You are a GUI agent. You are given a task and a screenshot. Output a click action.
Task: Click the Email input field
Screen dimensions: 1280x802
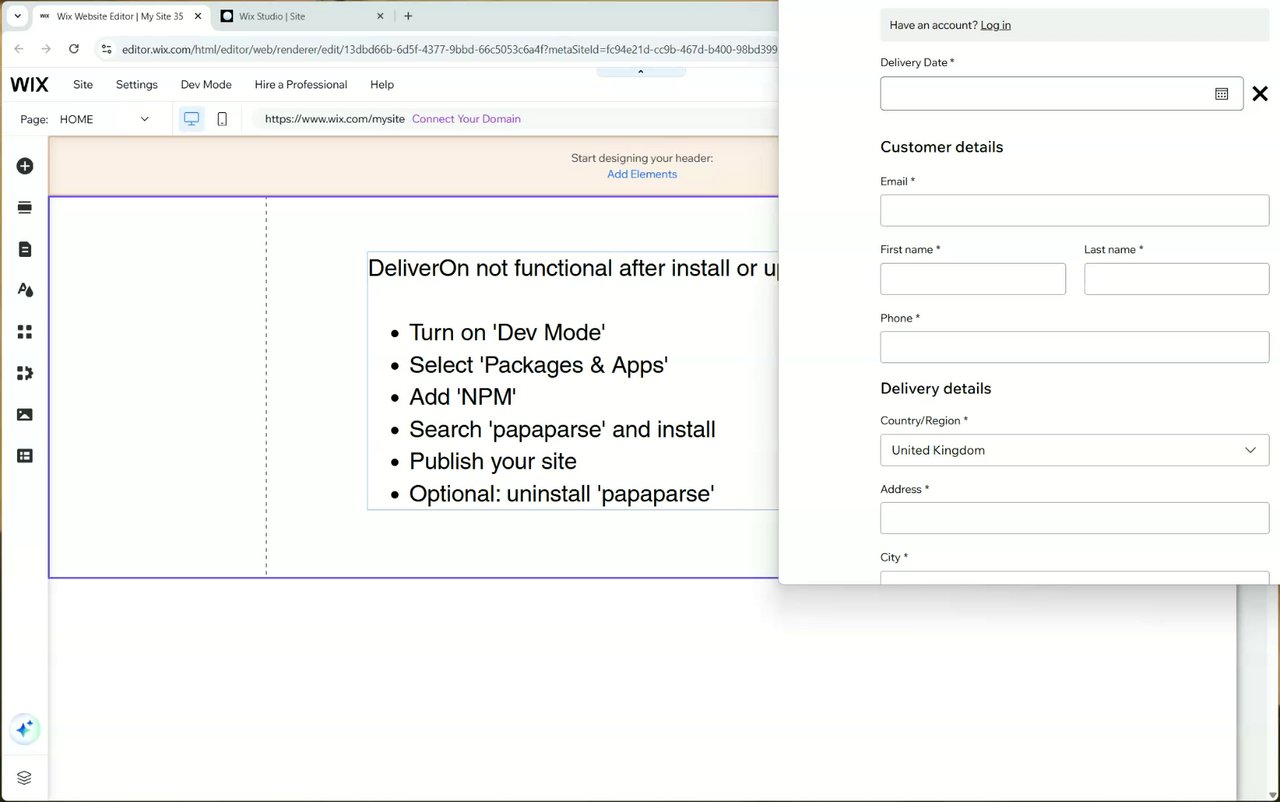click(1074, 210)
